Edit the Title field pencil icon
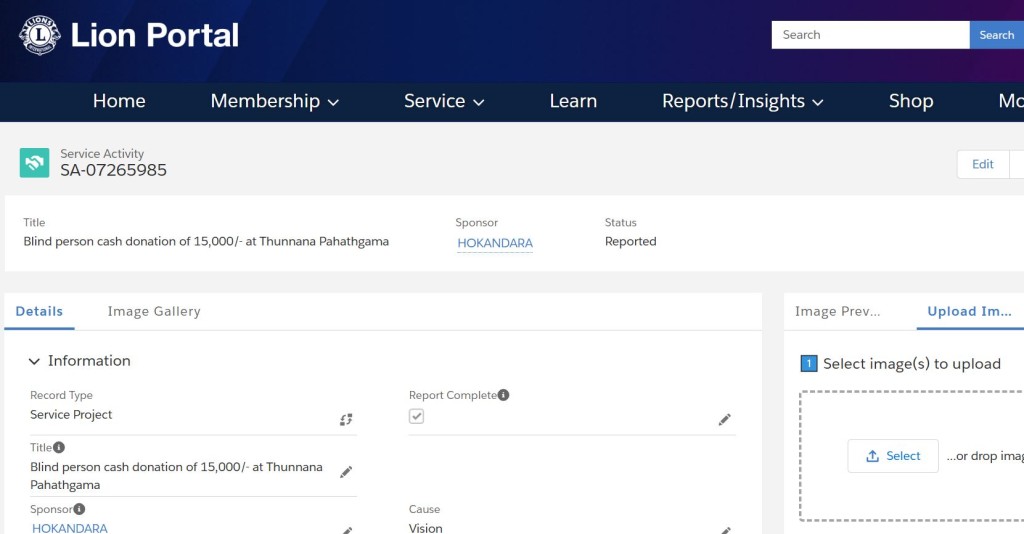The width and height of the screenshot is (1024, 534). (346, 472)
